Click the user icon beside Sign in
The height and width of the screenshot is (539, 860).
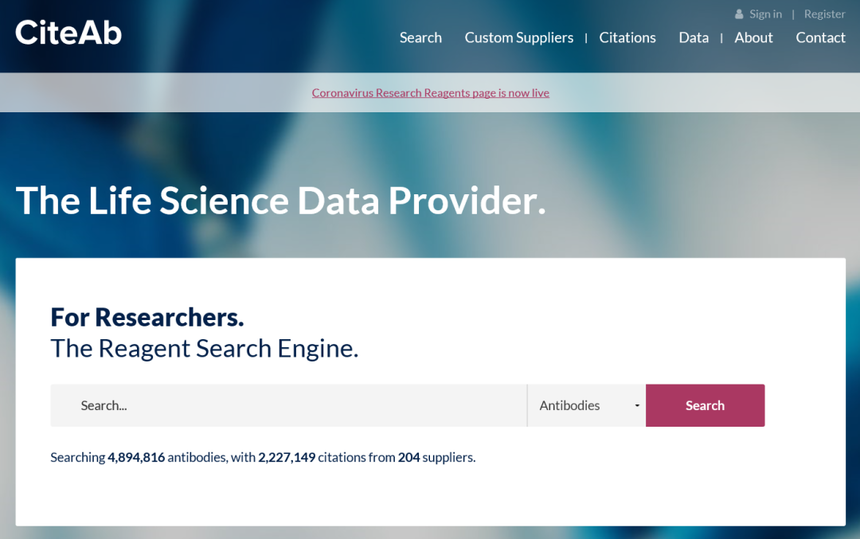[739, 14]
